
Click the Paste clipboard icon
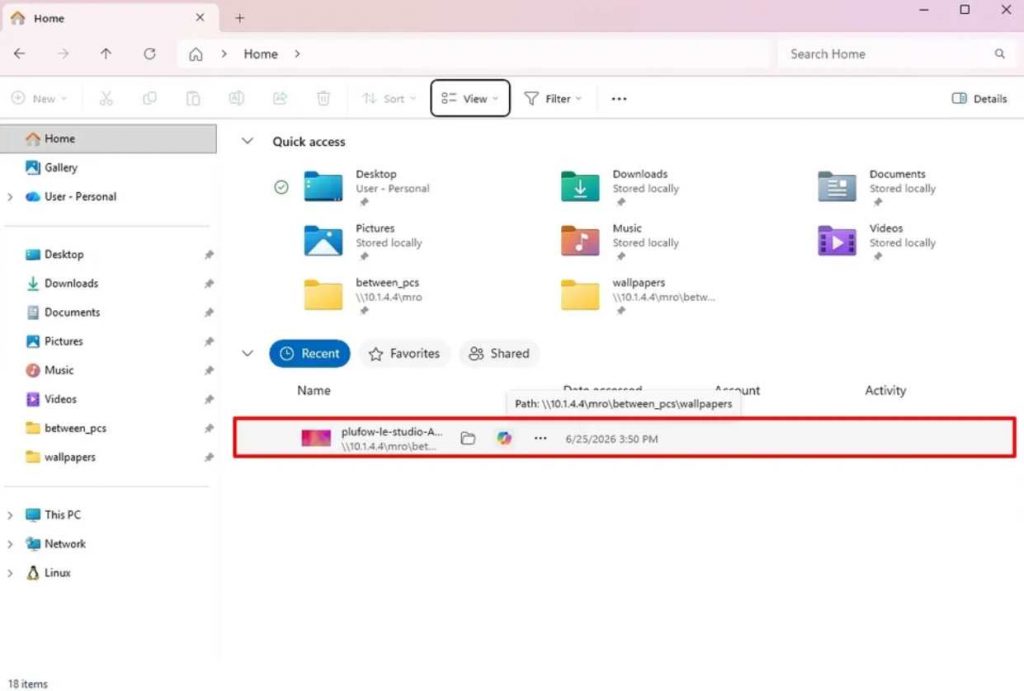tap(193, 99)
